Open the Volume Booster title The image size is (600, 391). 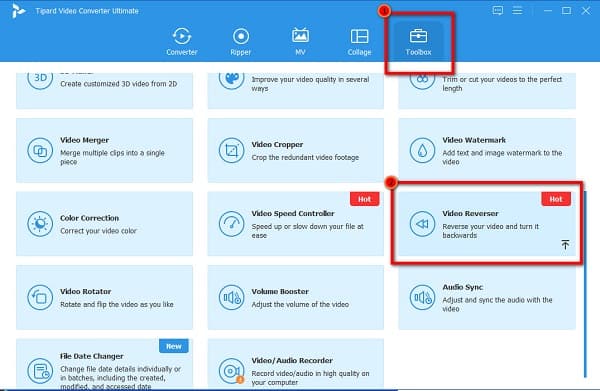pos(280,292)
